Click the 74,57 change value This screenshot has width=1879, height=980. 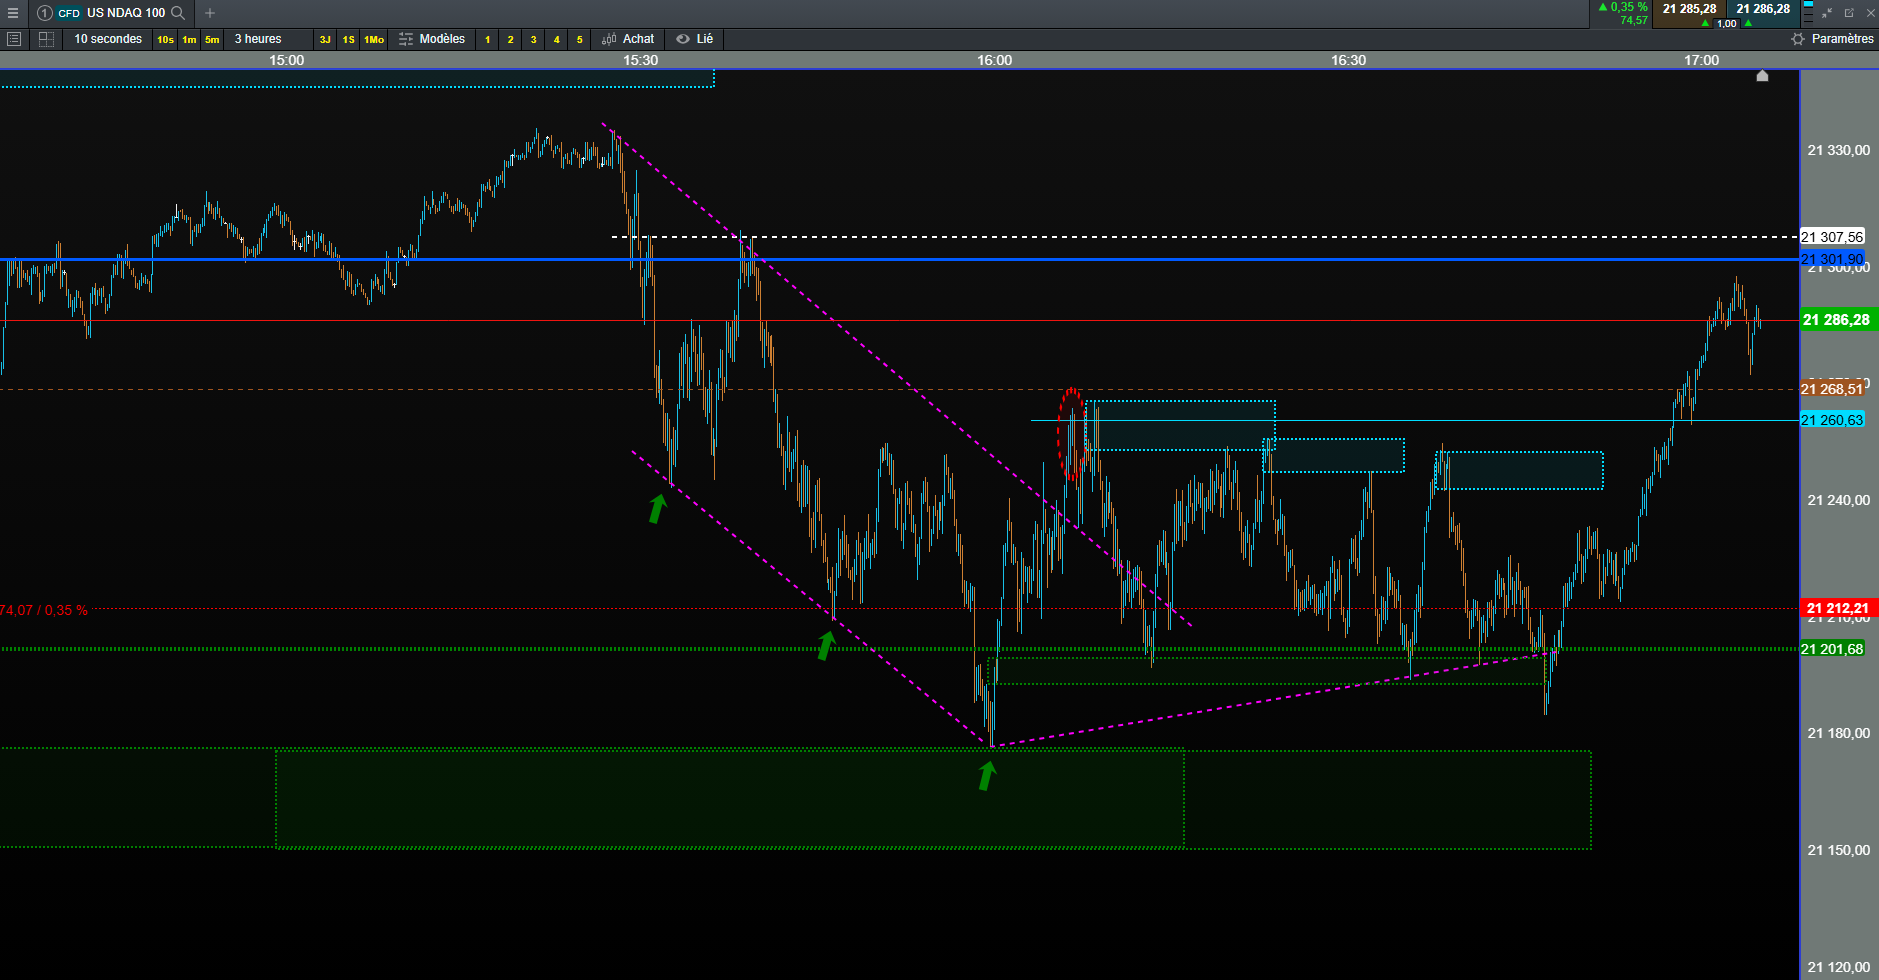click(1634, 20)
